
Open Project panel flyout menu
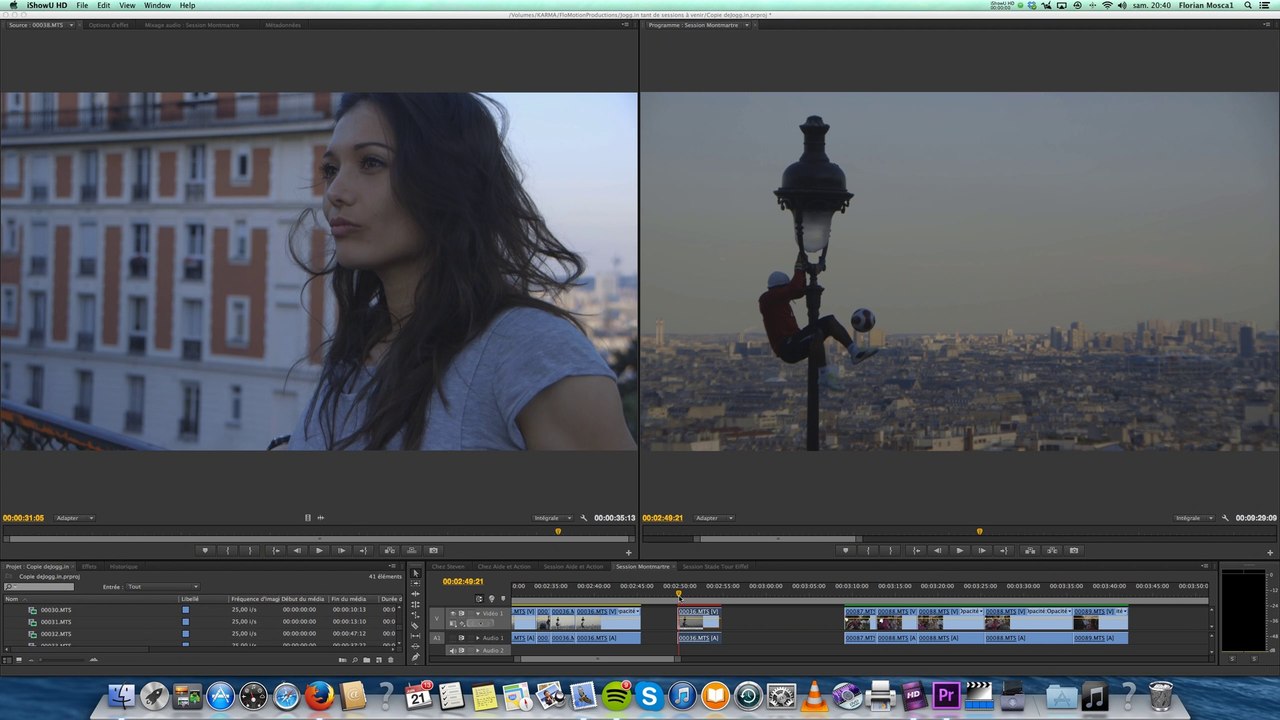[393, 566]
